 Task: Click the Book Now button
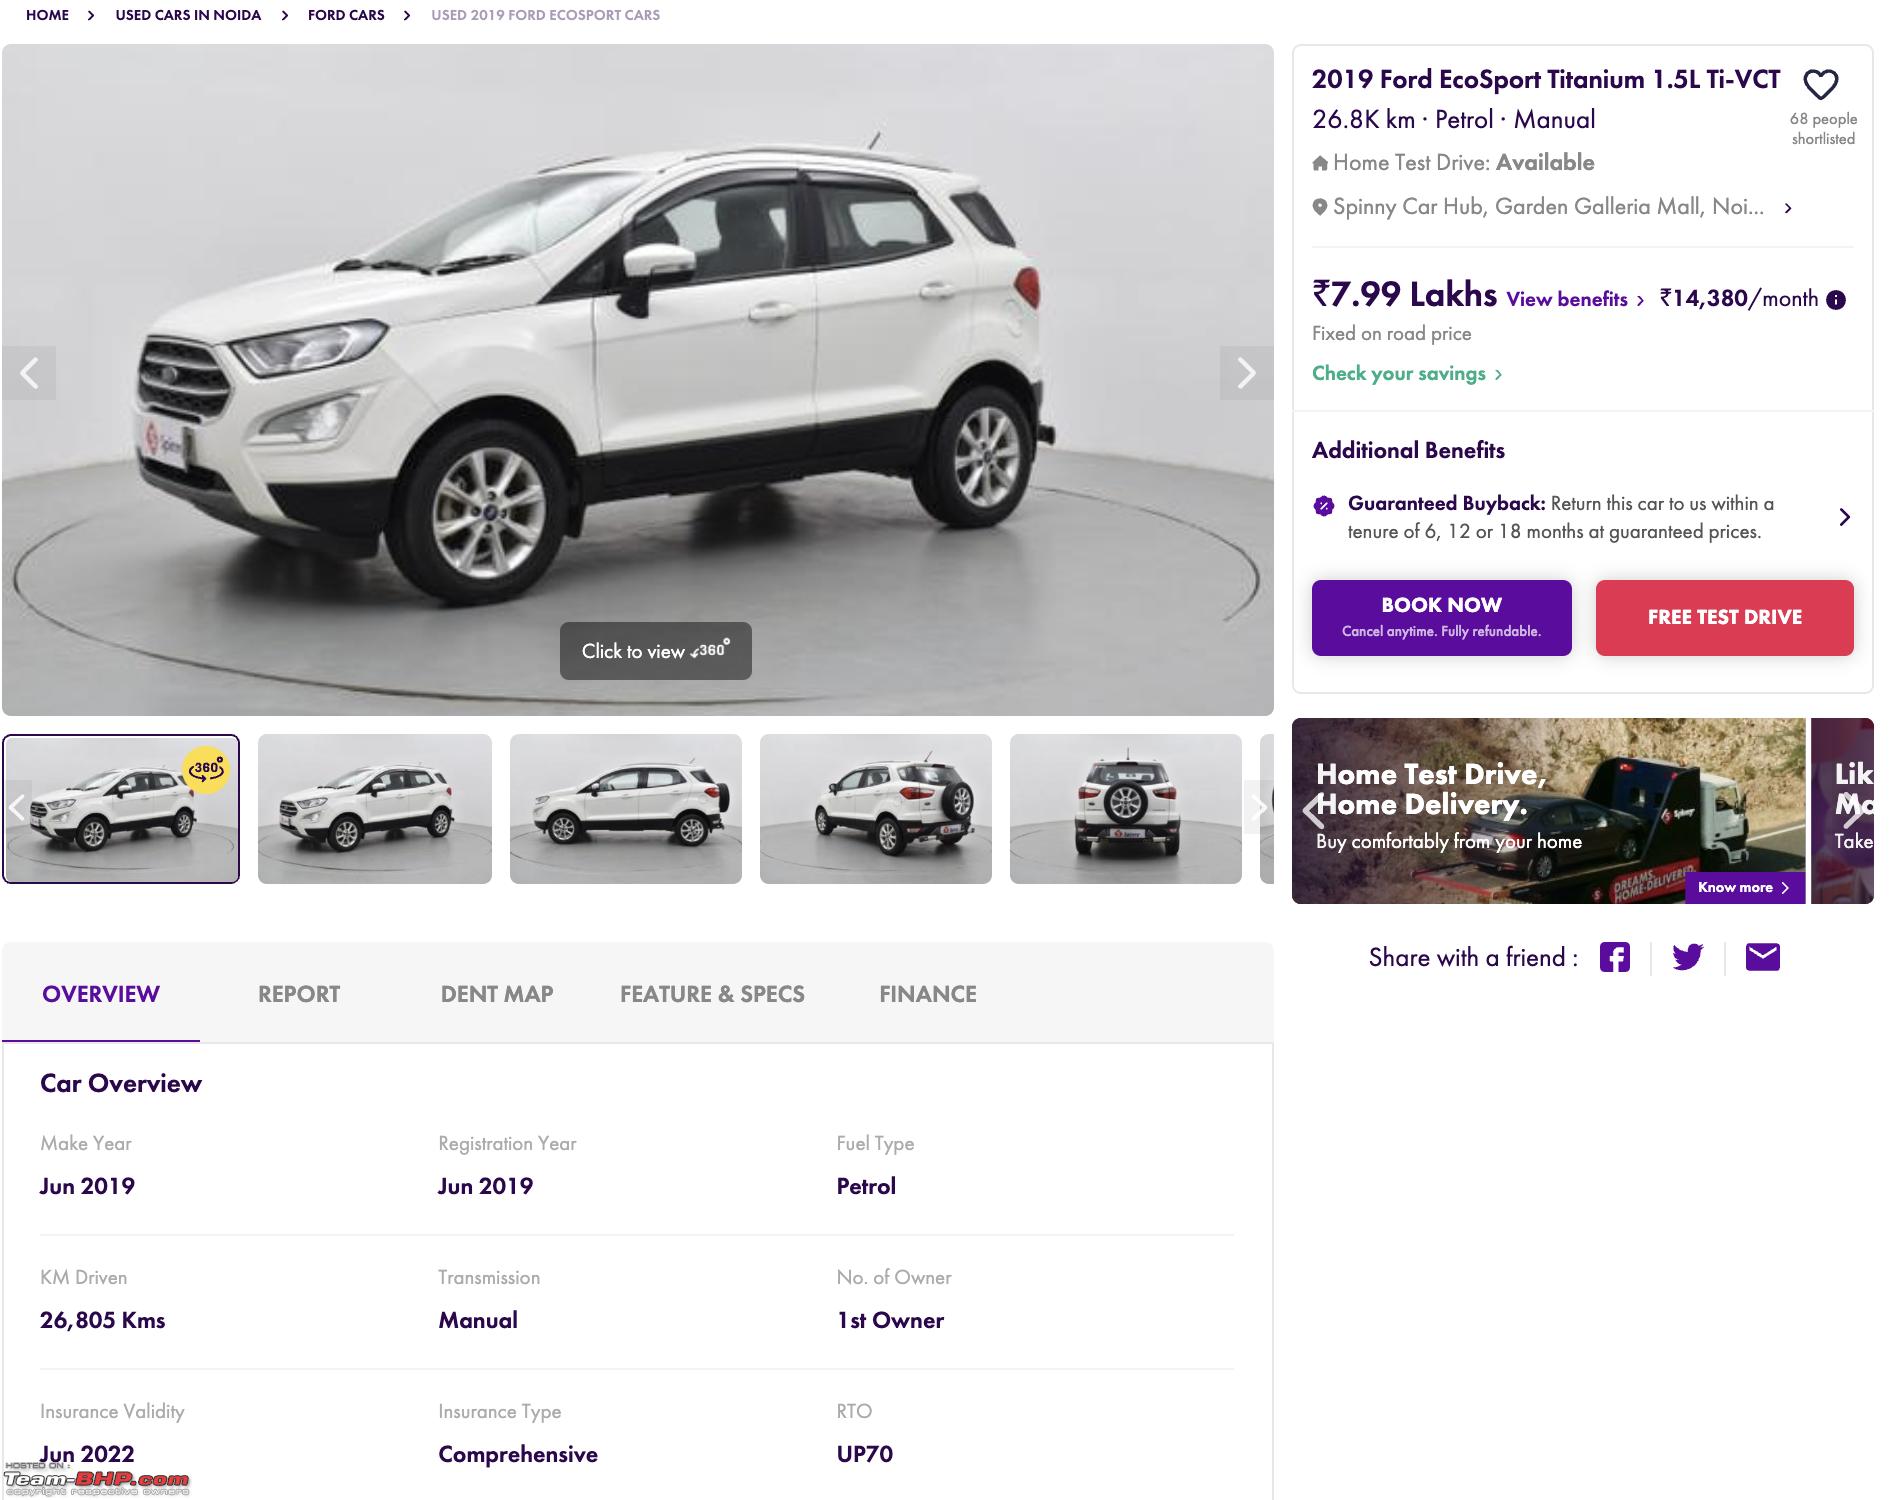click(1441, 618)
